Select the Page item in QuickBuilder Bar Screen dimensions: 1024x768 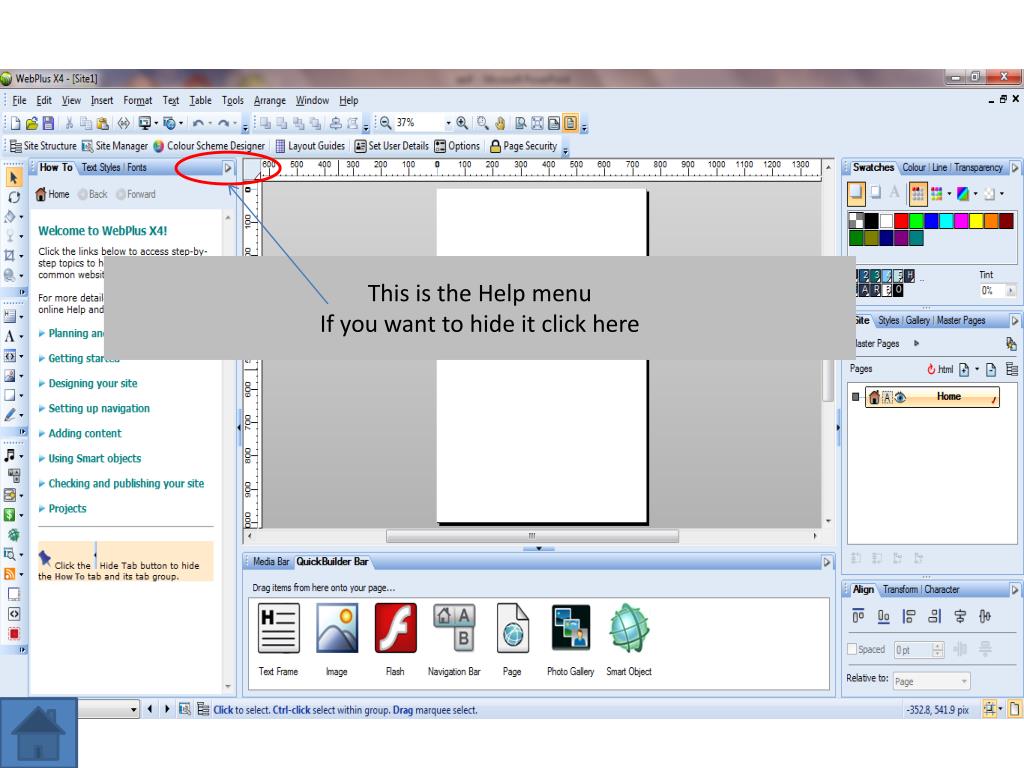[x=513, y=639]
